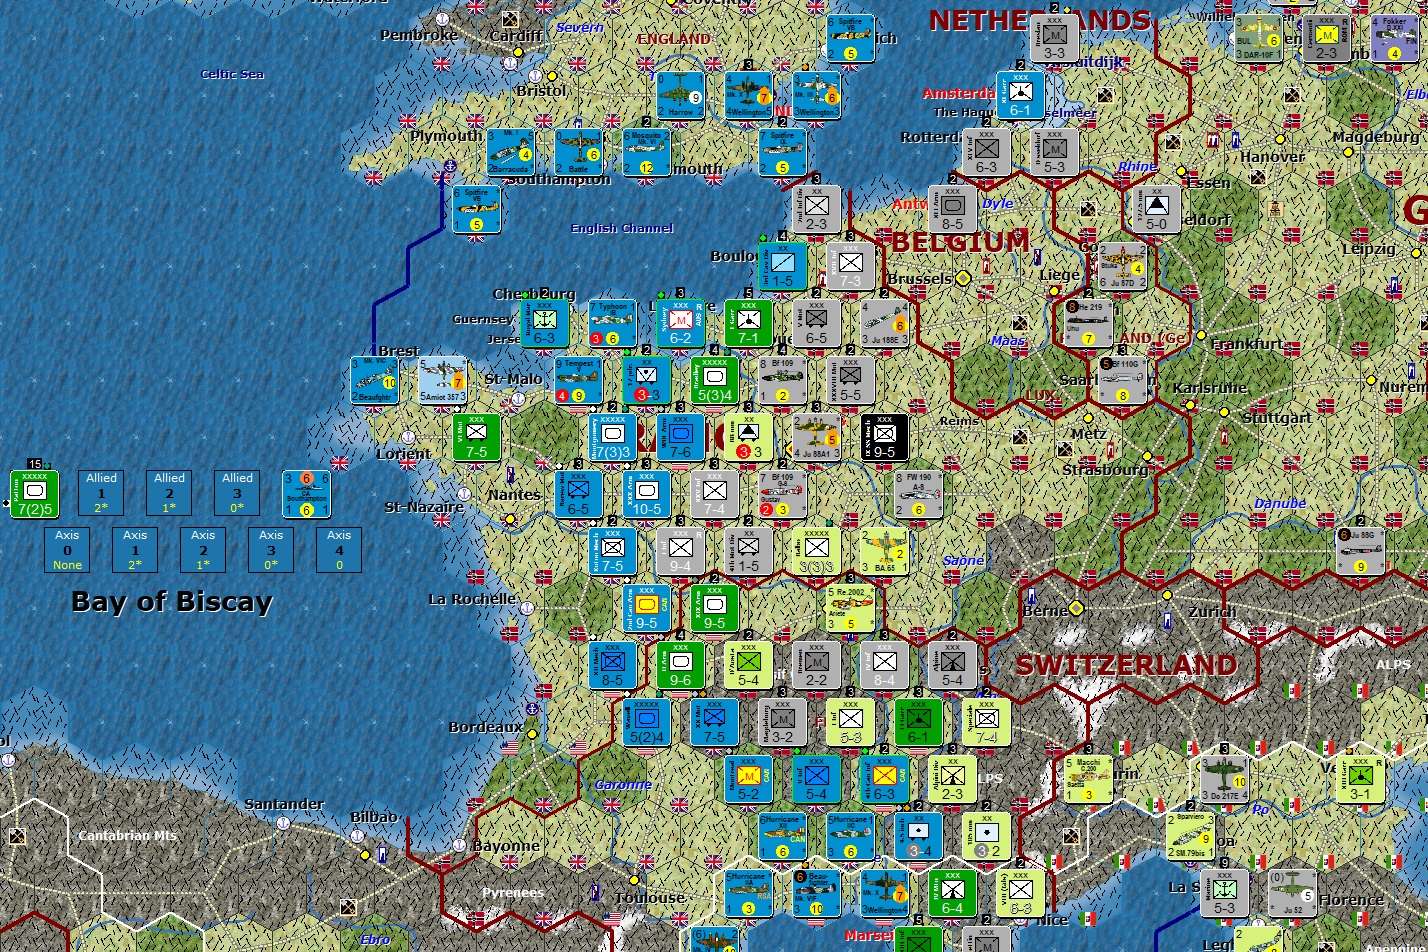The height and width of the screenshot is (952, 1428).
Task: Toggle the Axis 0 marker showing None
Action: click(x=66, y=550)
